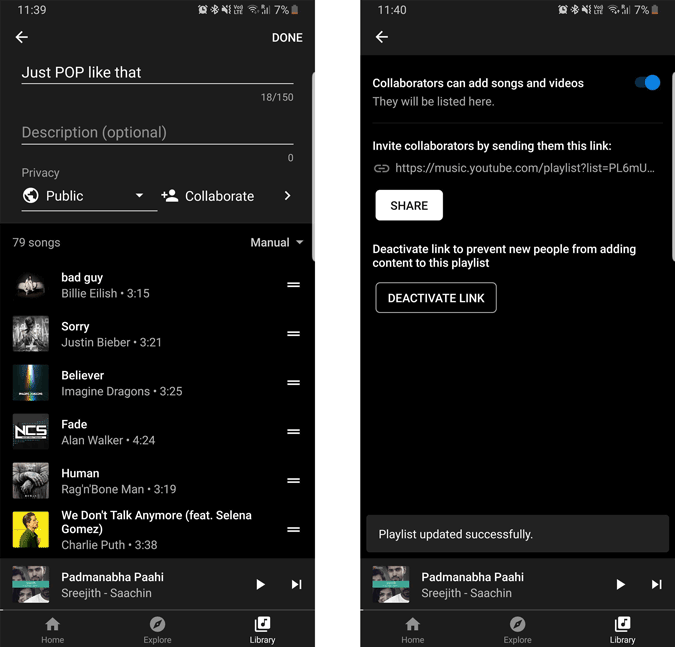This screenshot has height=647, width=675.
Task: Edit the playlist title Just POP like that
Action: pyautogui.click(x=157, y=72)
